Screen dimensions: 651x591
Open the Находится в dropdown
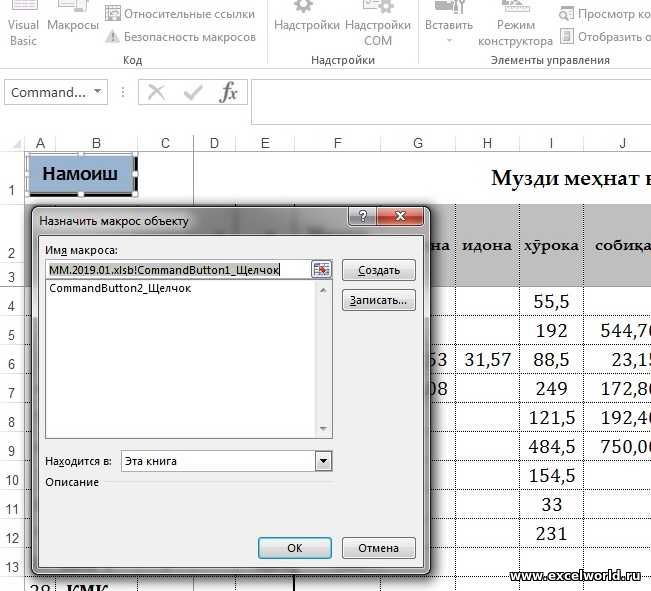[x=323, y=461]
